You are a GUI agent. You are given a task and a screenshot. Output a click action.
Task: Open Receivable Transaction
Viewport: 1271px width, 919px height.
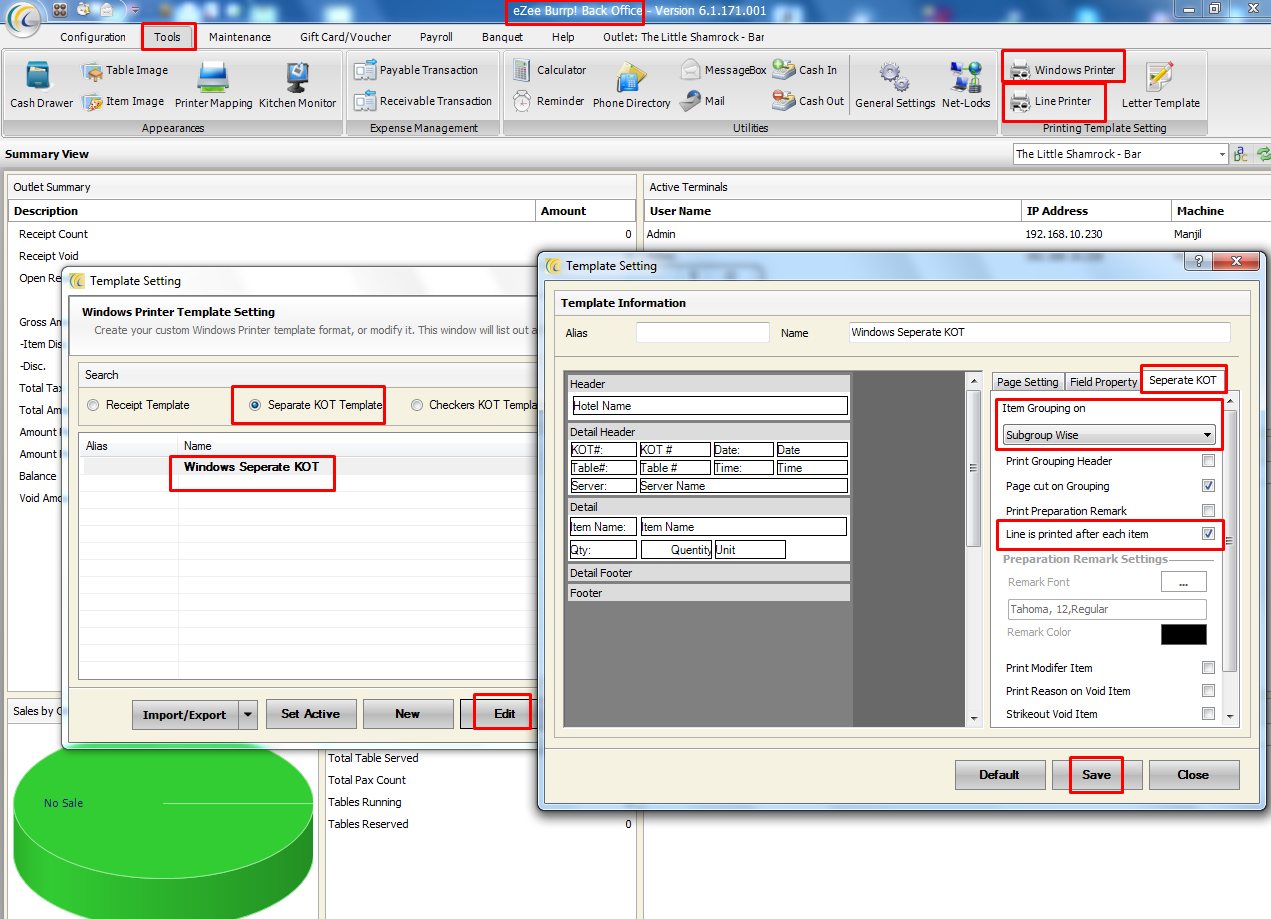point(423,101)
